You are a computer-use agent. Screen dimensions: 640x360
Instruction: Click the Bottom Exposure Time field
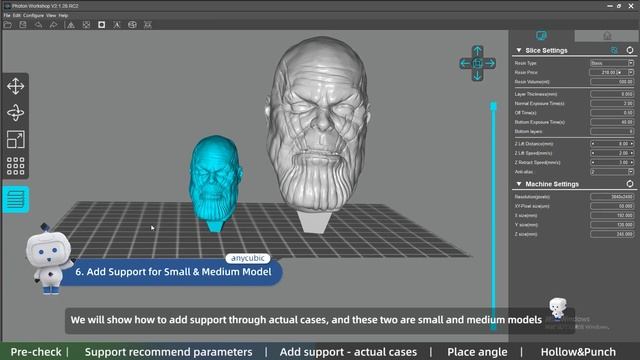(612, 122)
